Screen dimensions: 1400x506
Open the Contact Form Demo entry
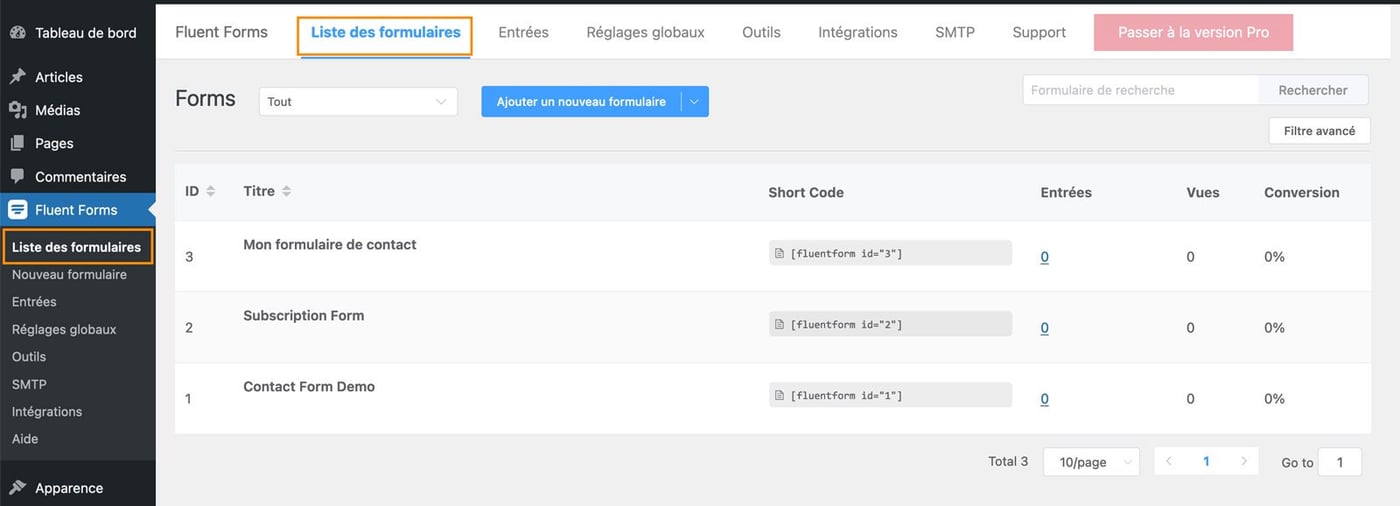(x=309, y=386)
